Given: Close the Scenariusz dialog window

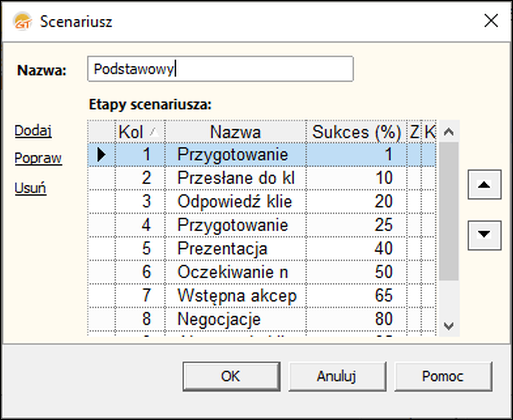Looking at the screenshot, I should [491, 21].
